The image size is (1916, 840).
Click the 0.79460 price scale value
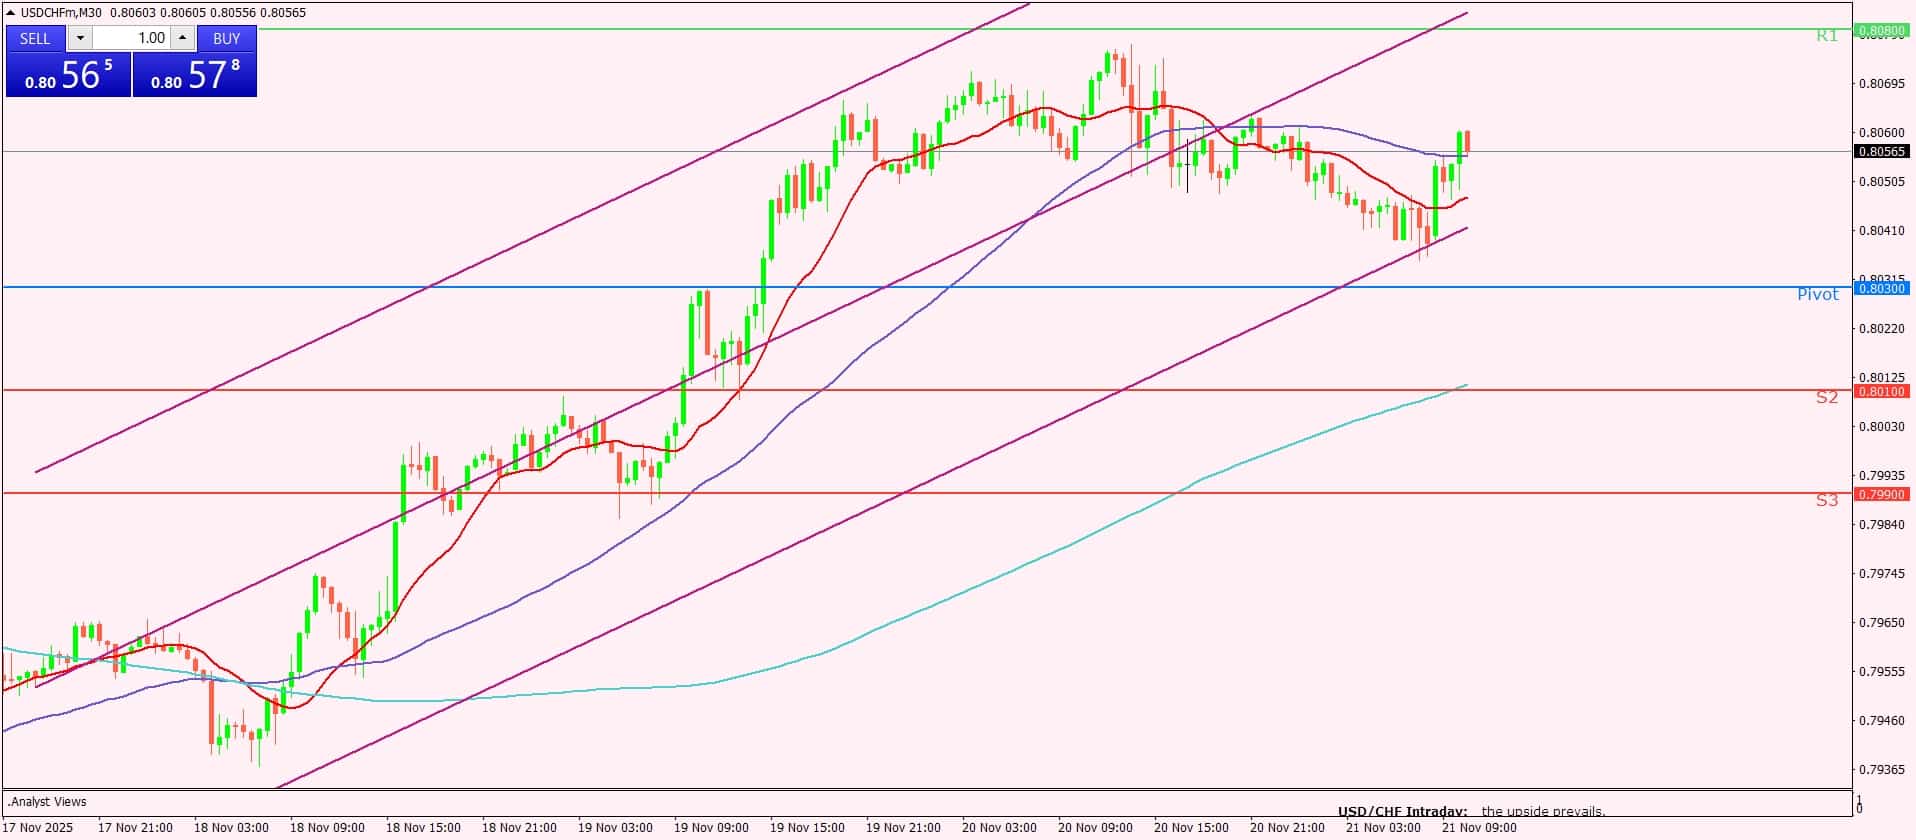[1881, 721]
